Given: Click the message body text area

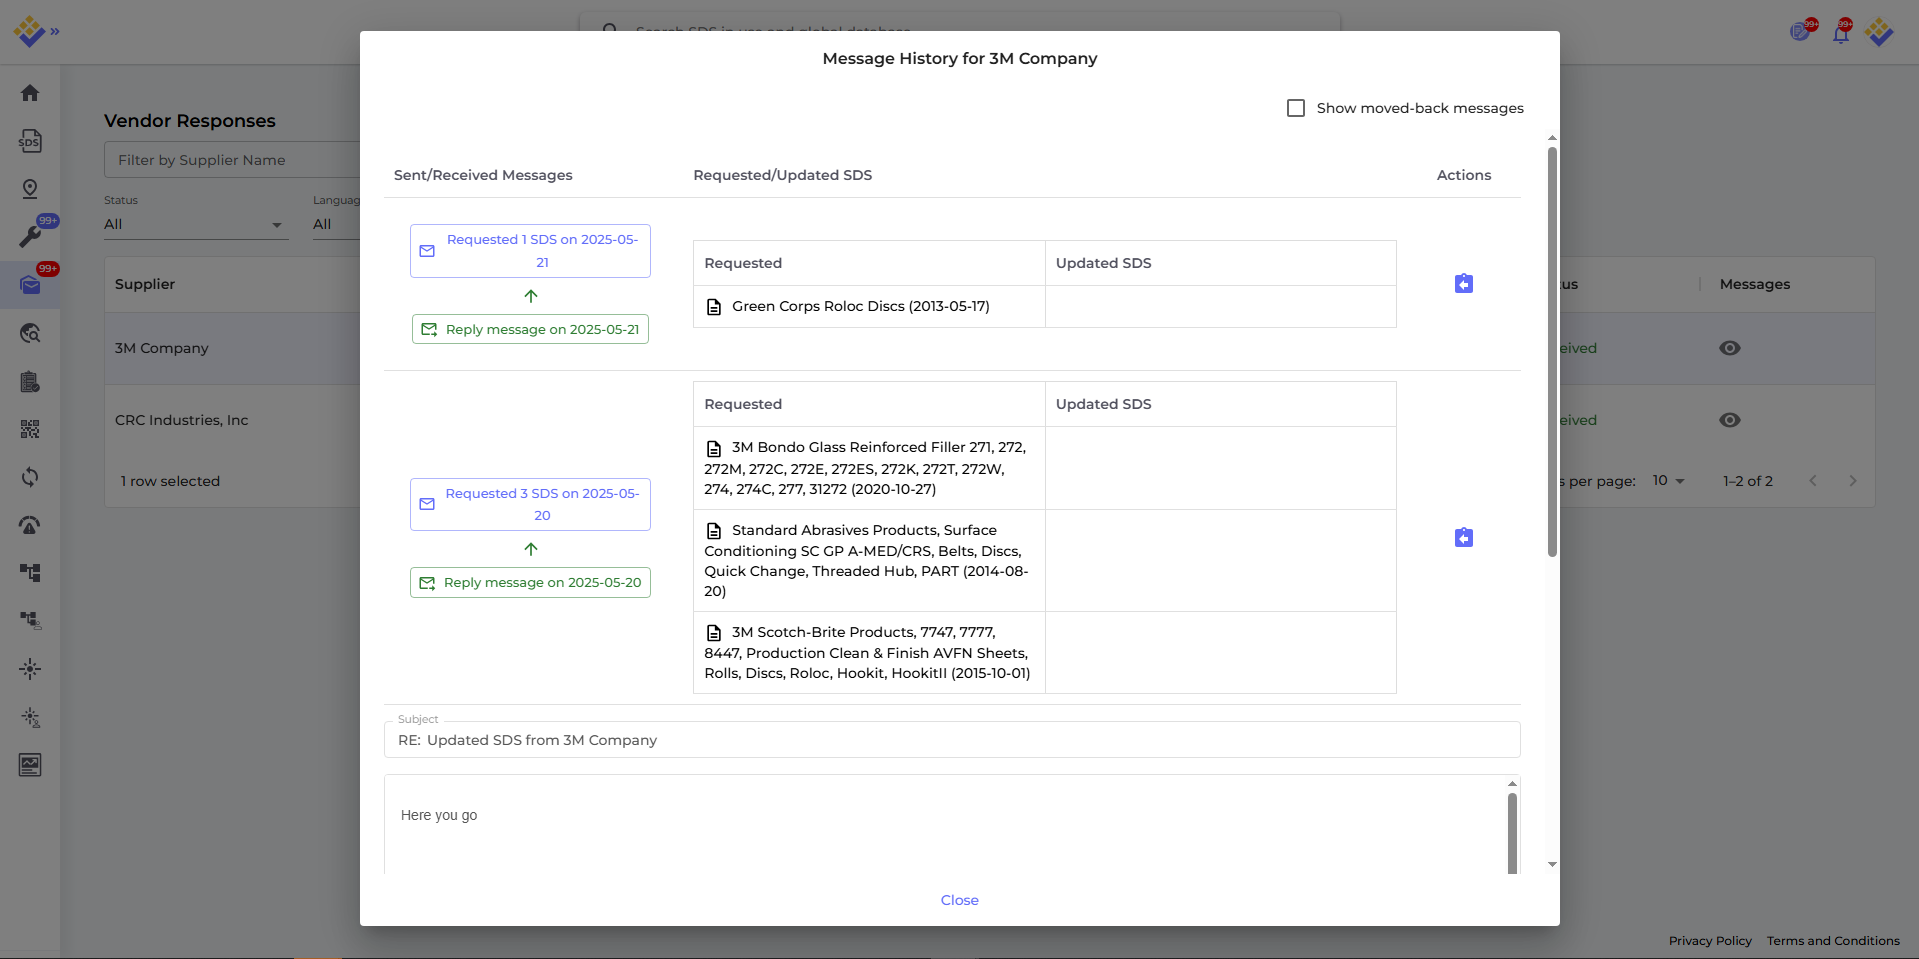Looking at the screenshot, I should pyautogui.click(x=945, y=824).
